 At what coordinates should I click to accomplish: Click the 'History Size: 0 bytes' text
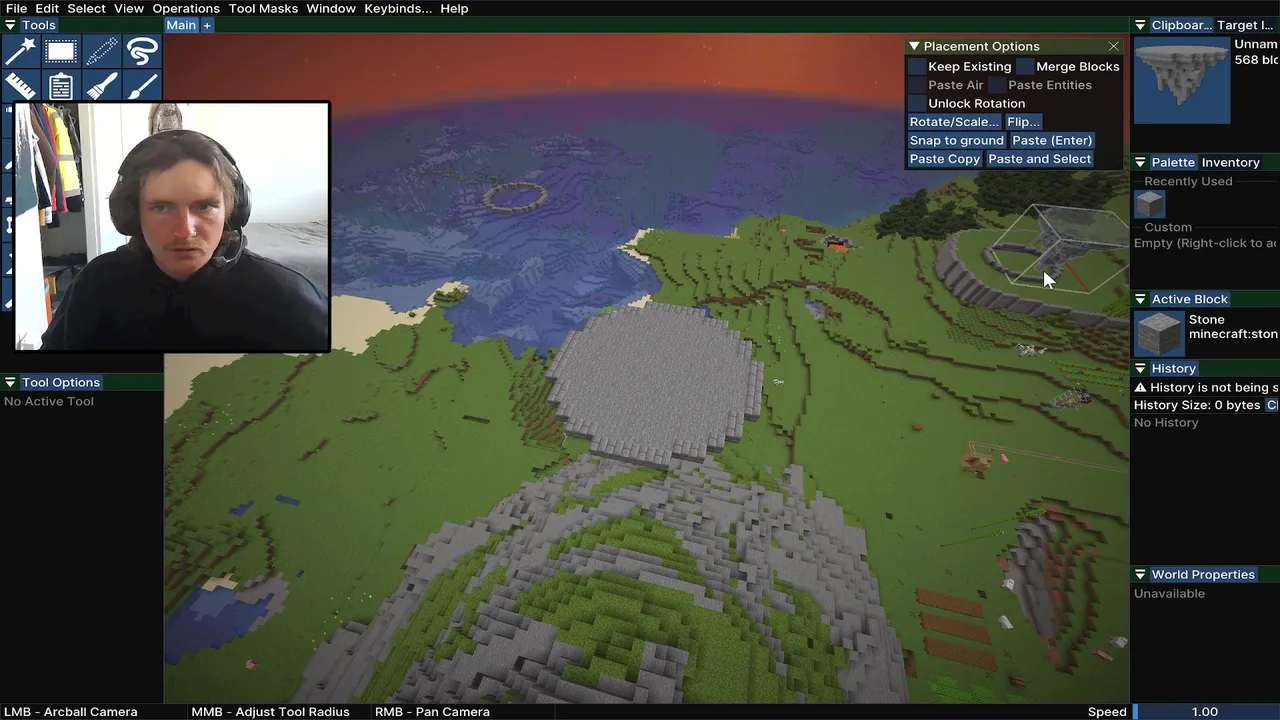(1197, 405)
